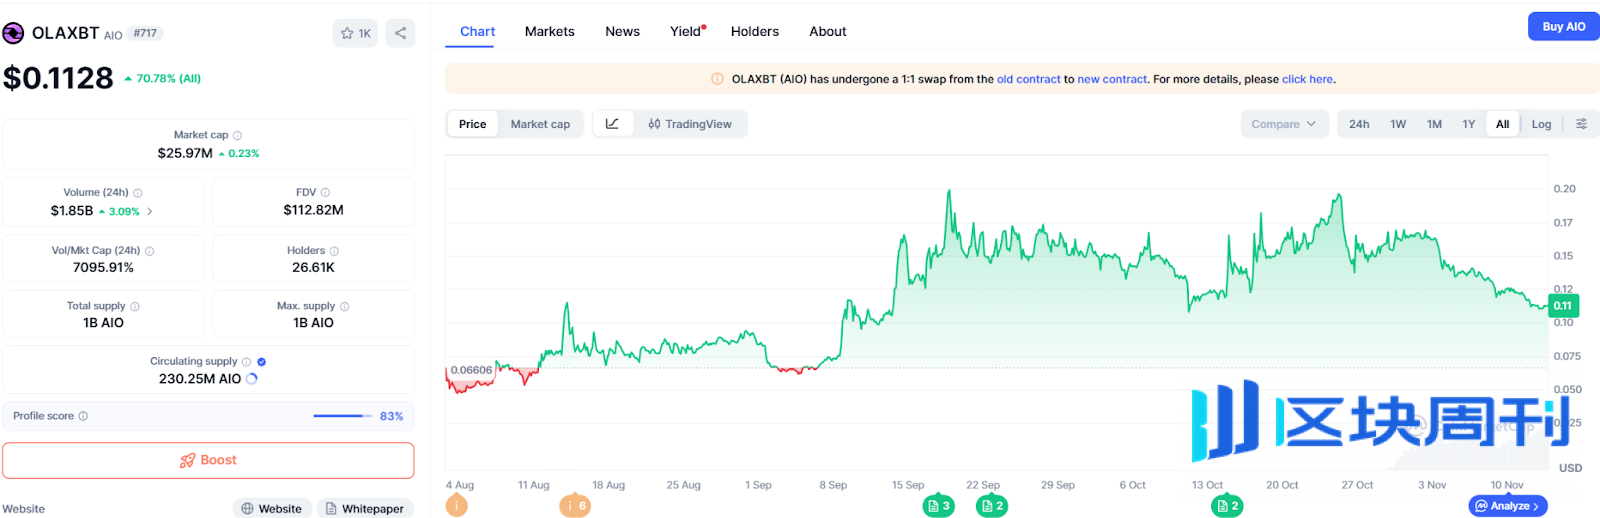Click the OLAXBT token logo icon
The height and width of the screenshot is (518, 1600).
coord(13,33)
